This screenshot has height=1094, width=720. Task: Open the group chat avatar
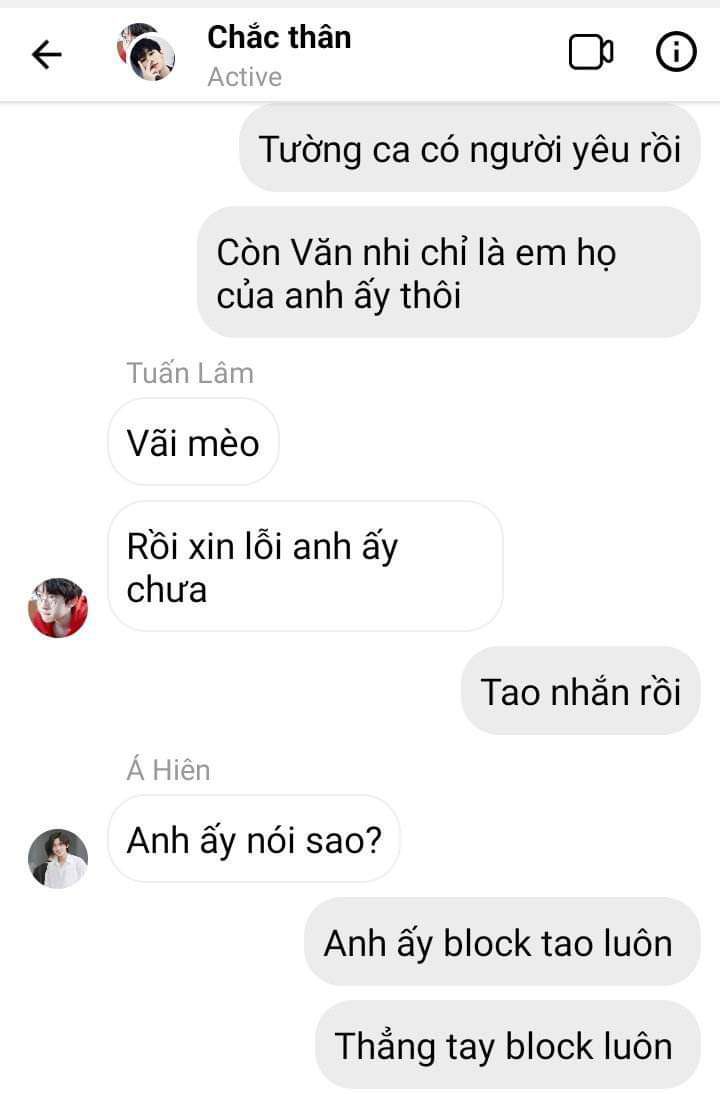coord(145,52)
